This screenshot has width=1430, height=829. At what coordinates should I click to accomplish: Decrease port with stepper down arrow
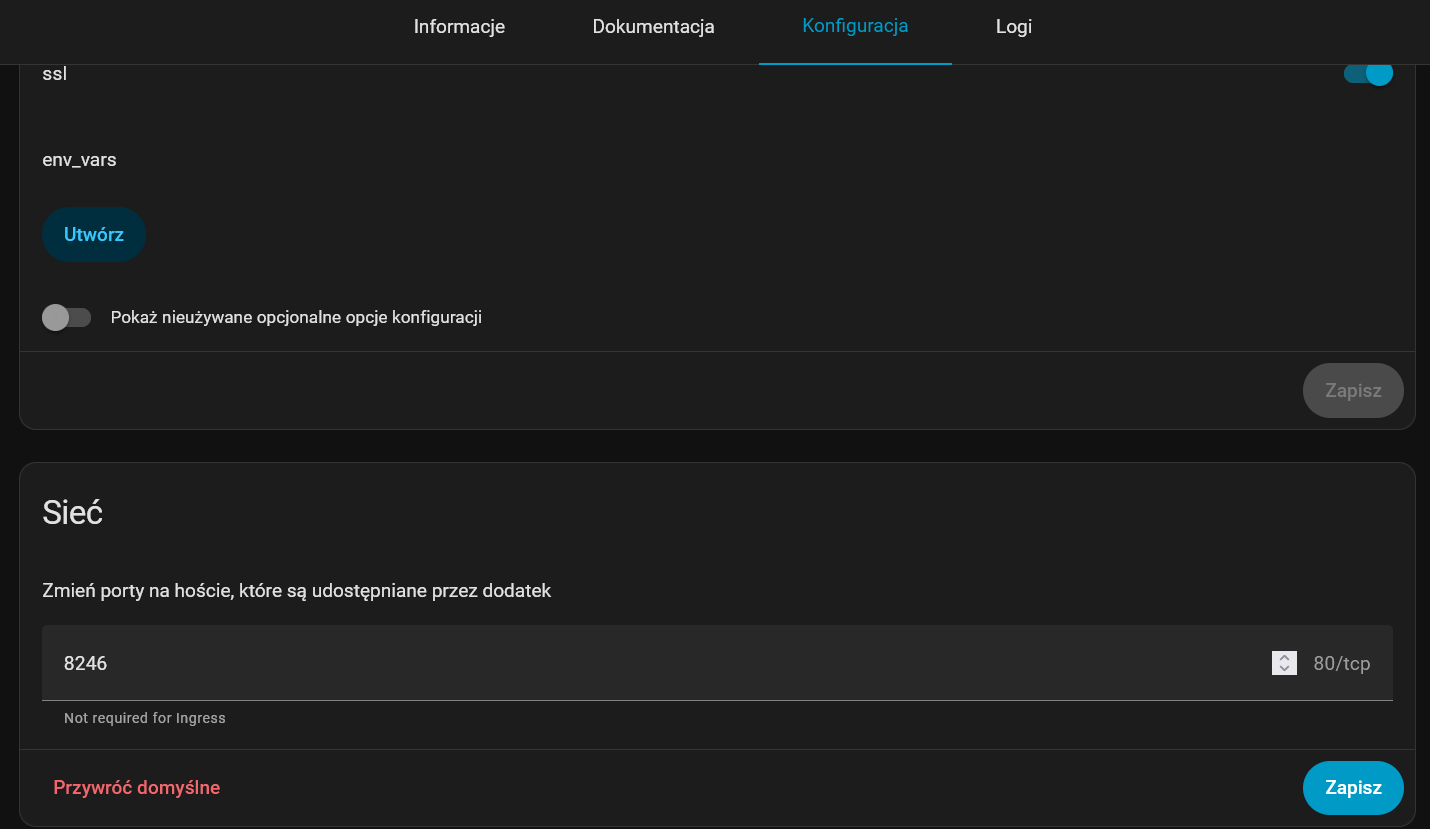click(1284, 669)
